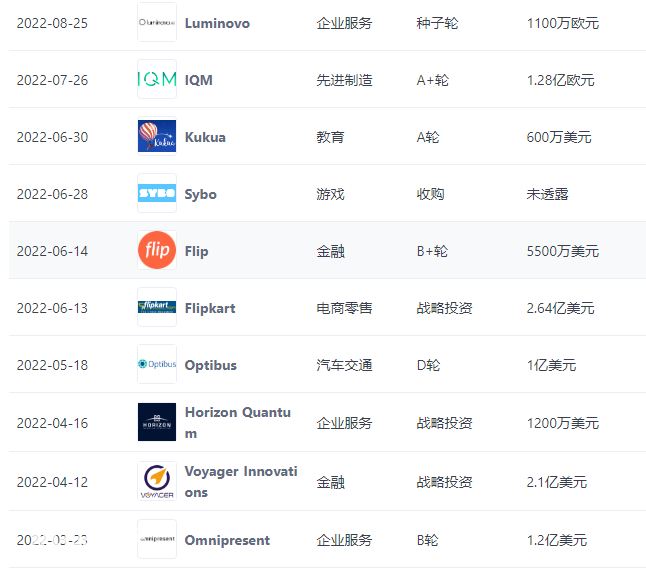Image resolution: width=646 pixels, height=577 pixels.
Task: Click amount 1100万欧元
Action: 563,23
